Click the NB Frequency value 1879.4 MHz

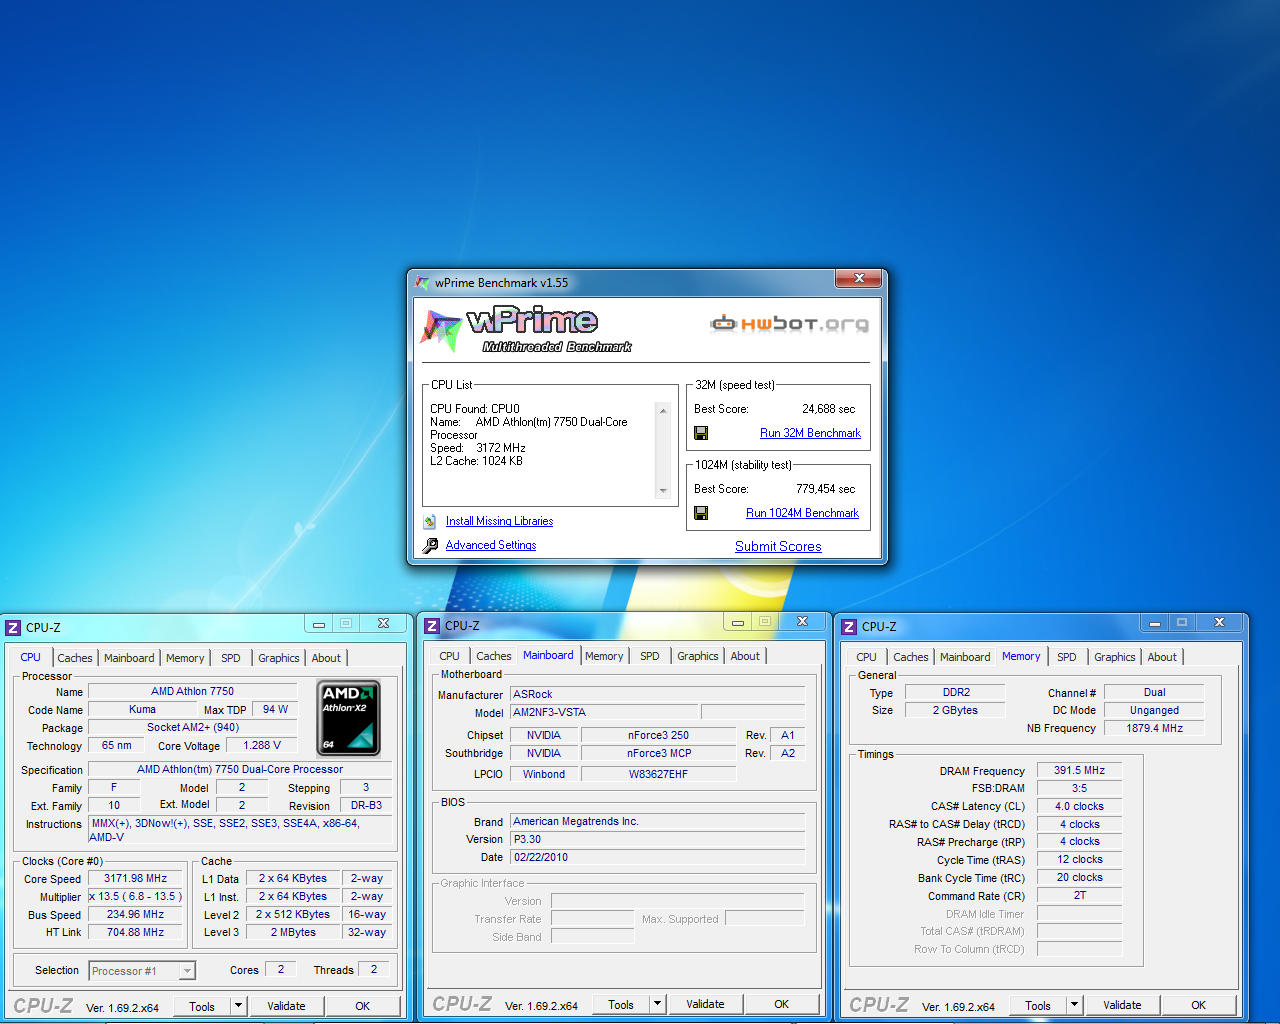click(x=1154, y=728)
